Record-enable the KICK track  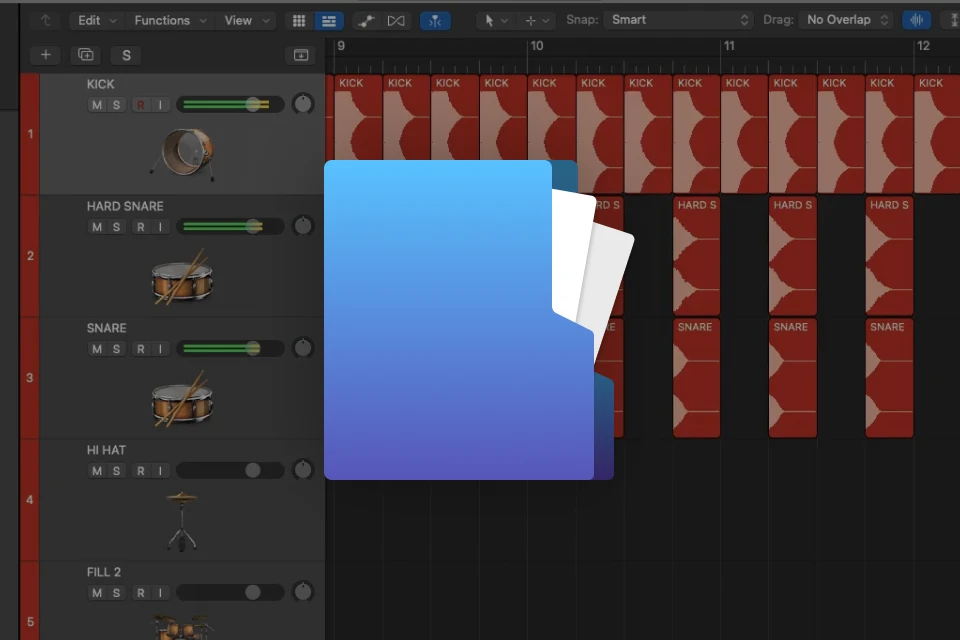point(141,105)
